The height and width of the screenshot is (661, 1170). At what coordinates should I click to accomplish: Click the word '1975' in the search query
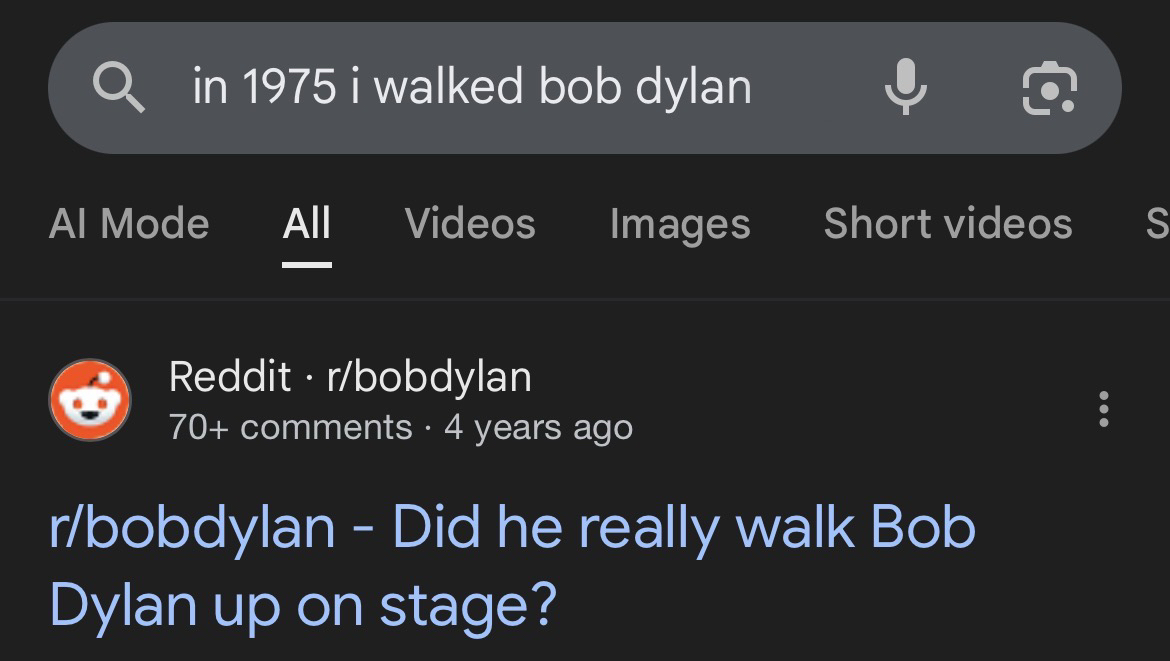point(290,87)
